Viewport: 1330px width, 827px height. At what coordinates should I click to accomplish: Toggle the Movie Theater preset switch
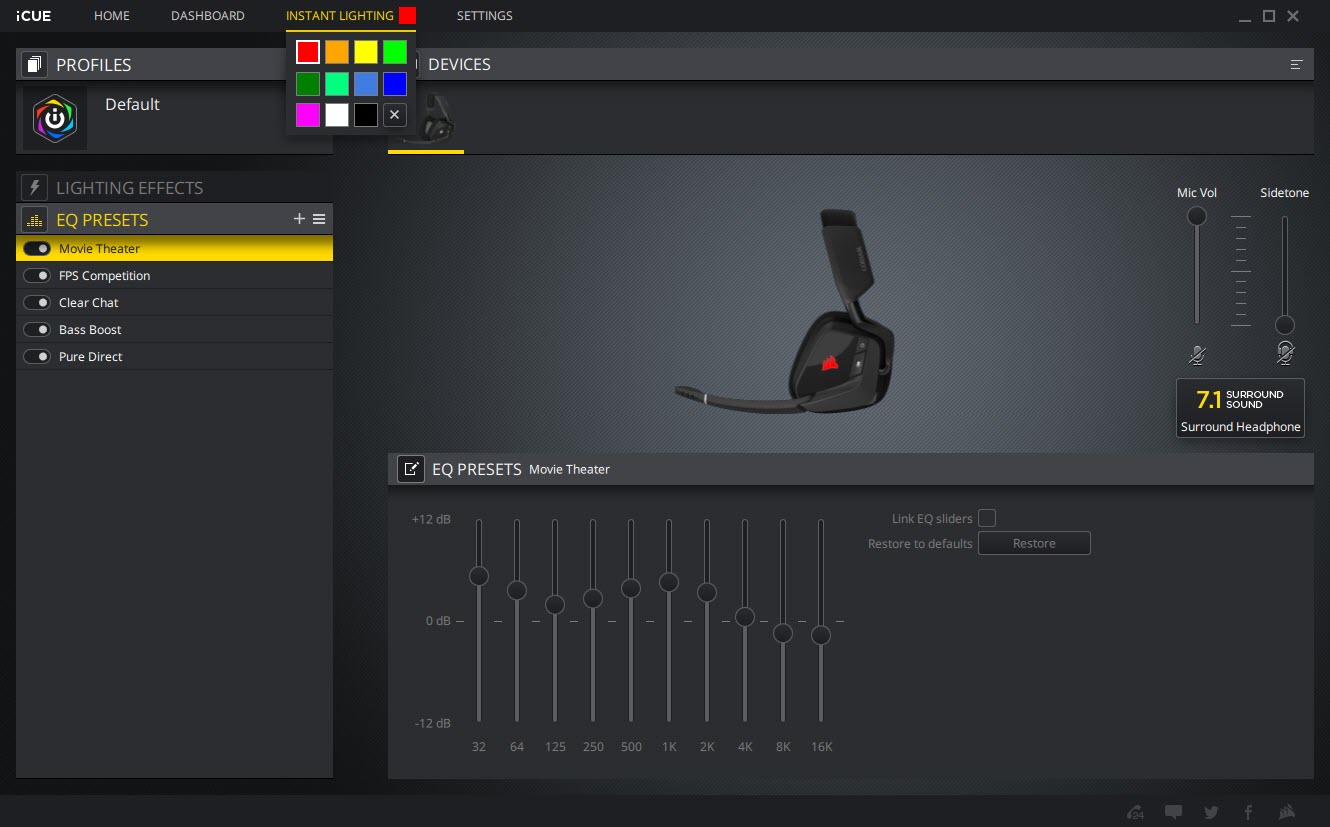click(x=37, y=248)
